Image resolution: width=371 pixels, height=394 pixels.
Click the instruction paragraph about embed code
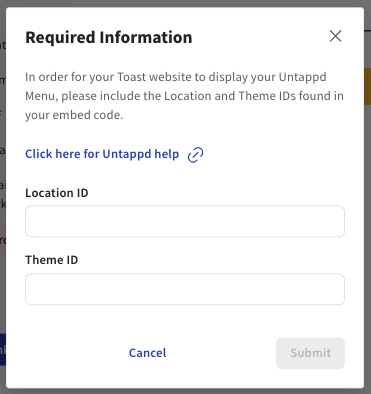tap(184, 96)
